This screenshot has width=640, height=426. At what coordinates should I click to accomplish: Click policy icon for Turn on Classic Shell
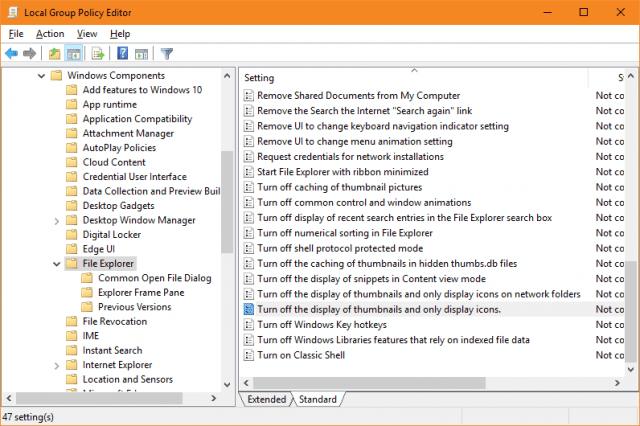point(249,355)
